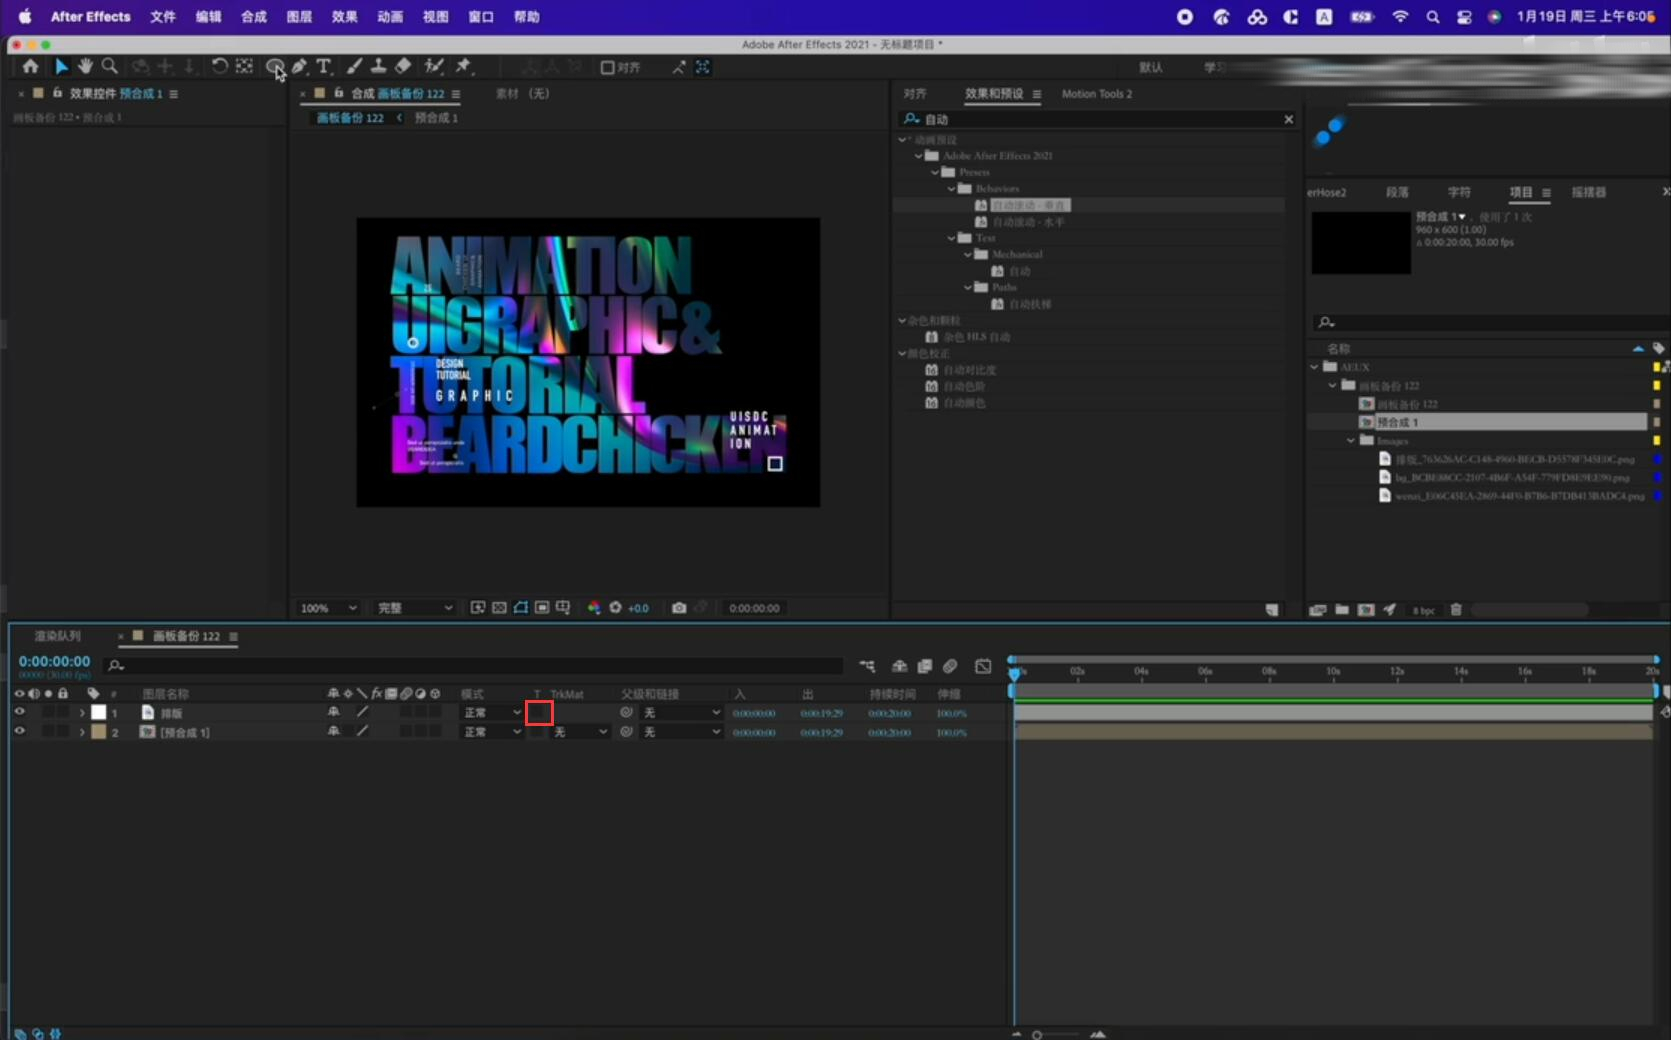1671x1040 pixels.
Task: Create a new folder in Project panel
Action: click(x=1342, y=610)
